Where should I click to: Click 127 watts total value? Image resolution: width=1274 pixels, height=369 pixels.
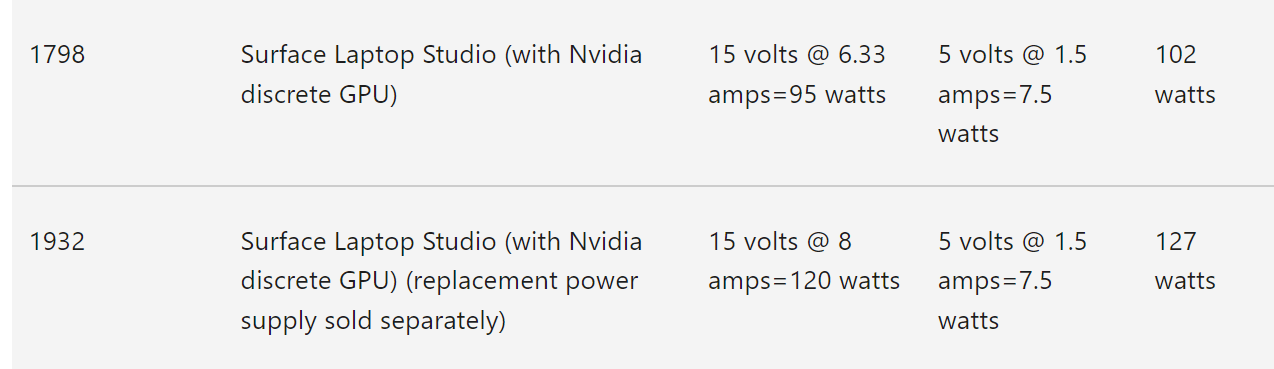1185,262
